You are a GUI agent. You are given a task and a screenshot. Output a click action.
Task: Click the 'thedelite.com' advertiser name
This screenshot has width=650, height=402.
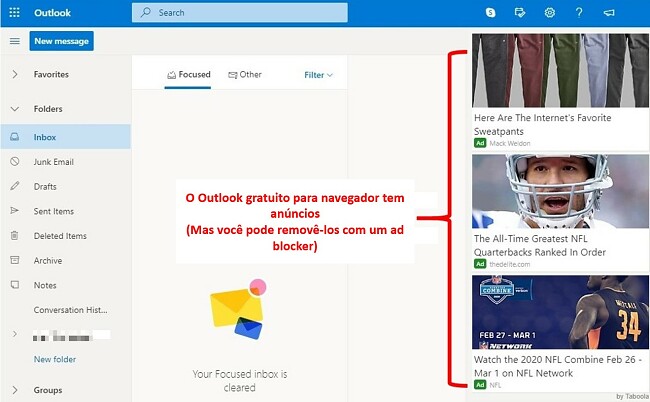[x=509, y=264]
